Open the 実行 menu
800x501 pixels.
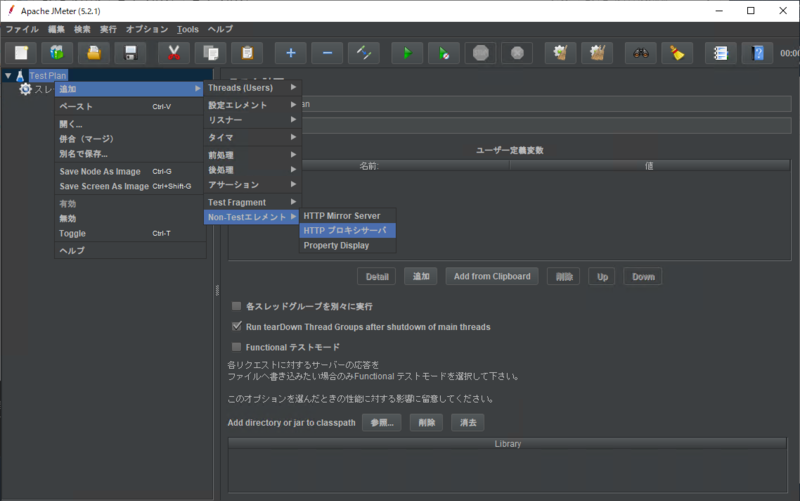click(108, 29)
